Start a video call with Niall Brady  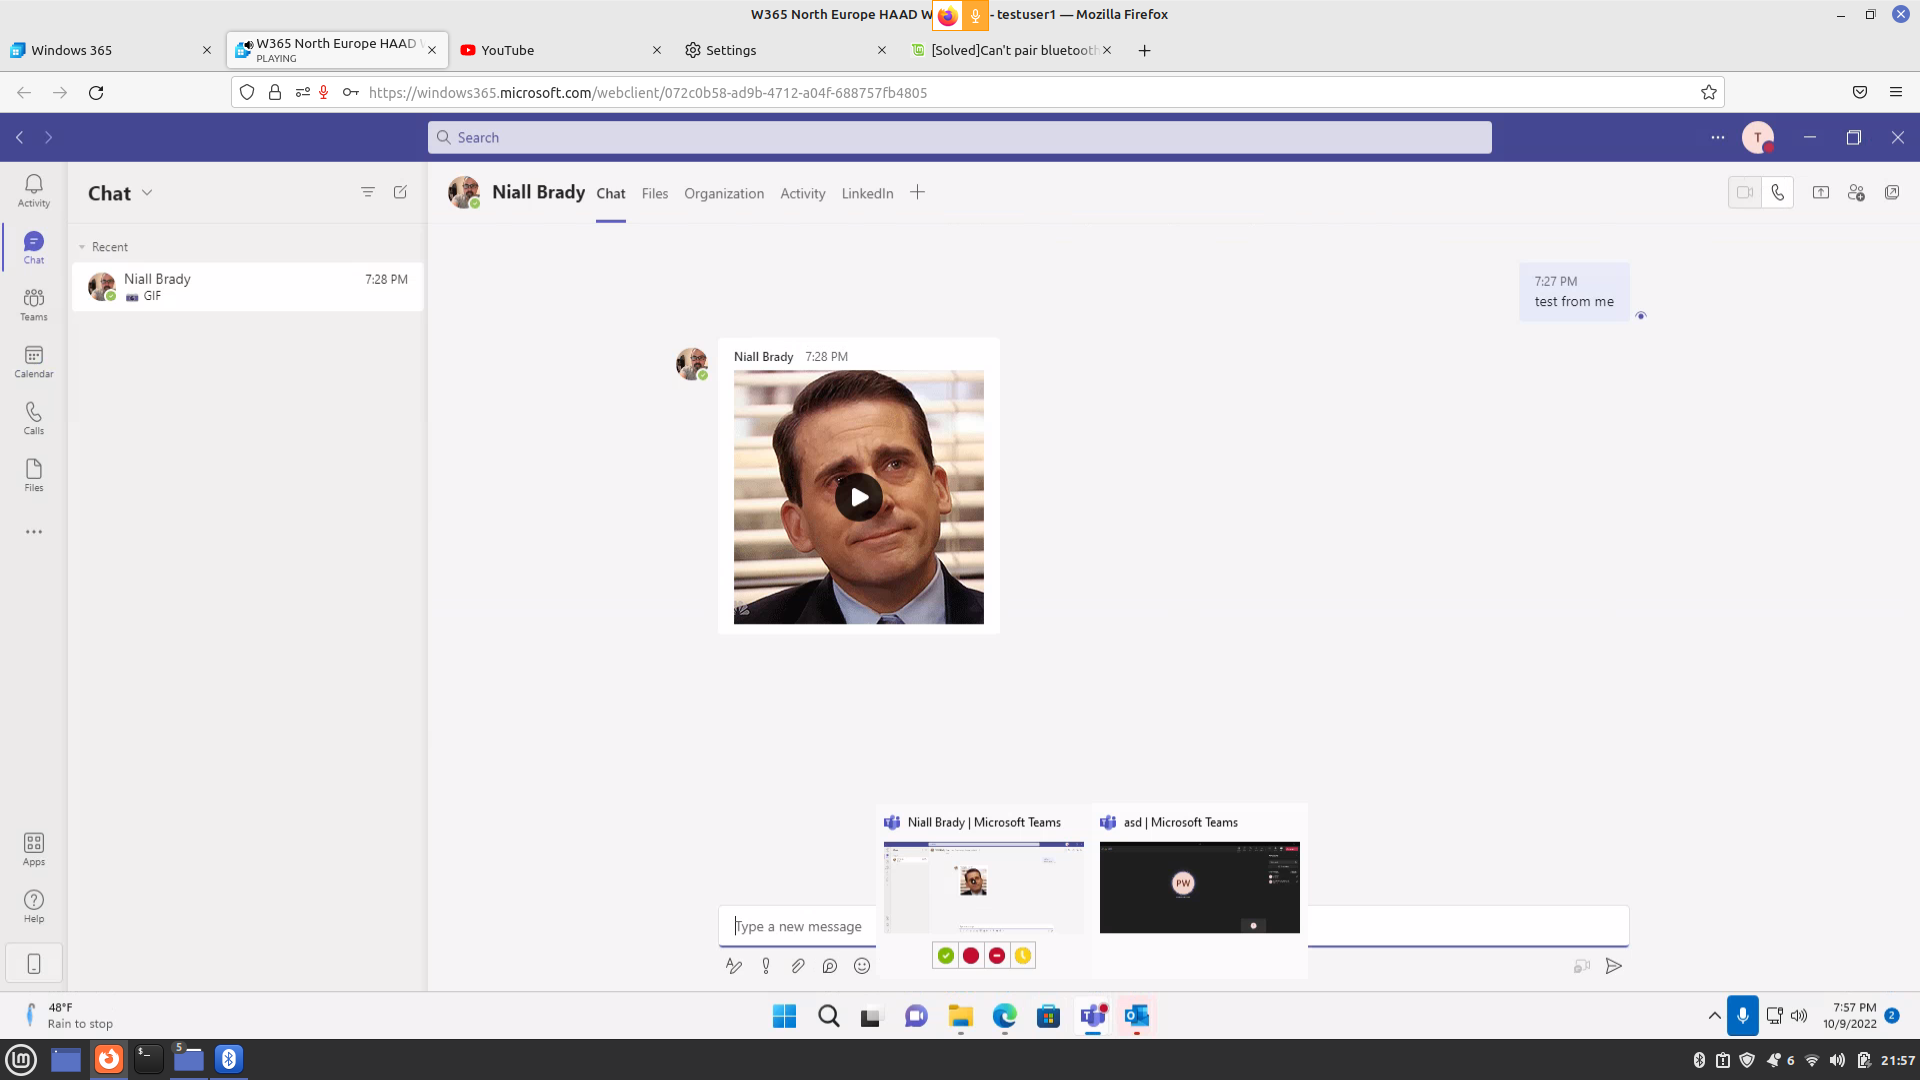(x=1745, y=193)
